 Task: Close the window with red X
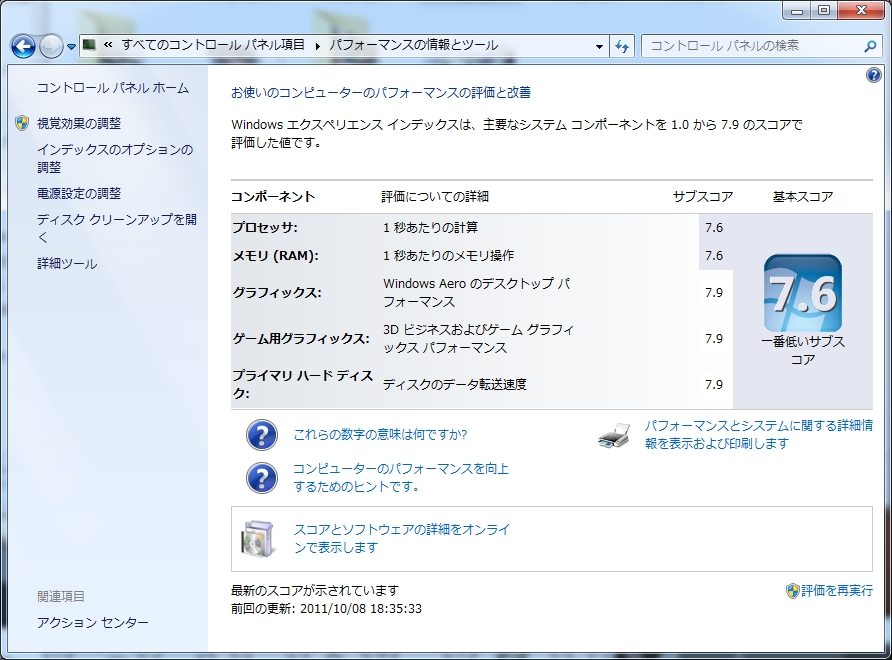click(862, 11)
